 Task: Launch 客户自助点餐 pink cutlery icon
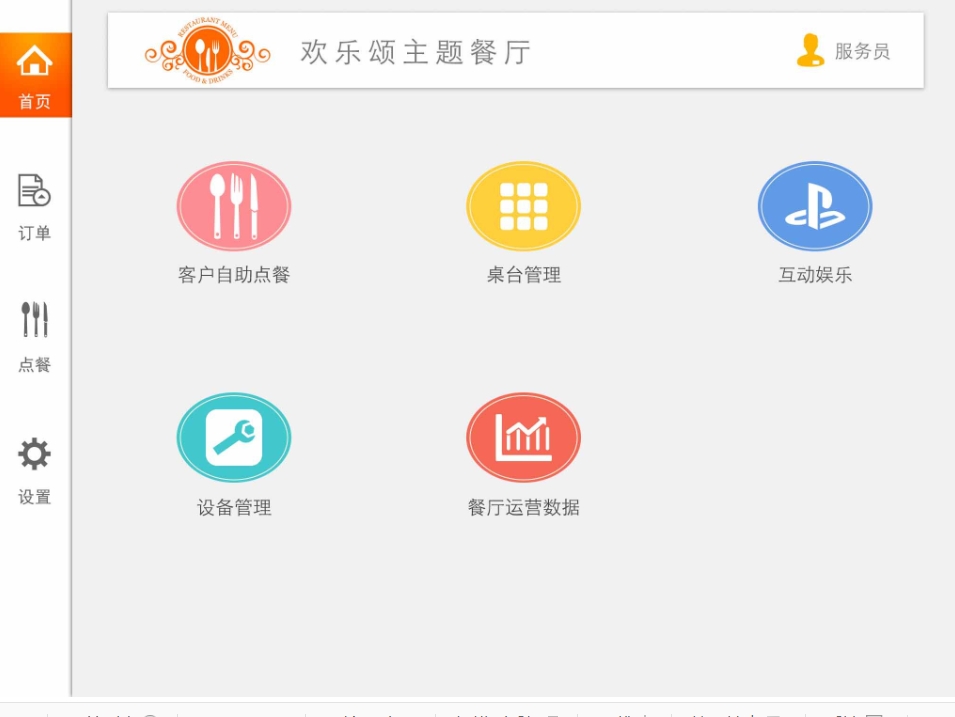tap(234, 206)
